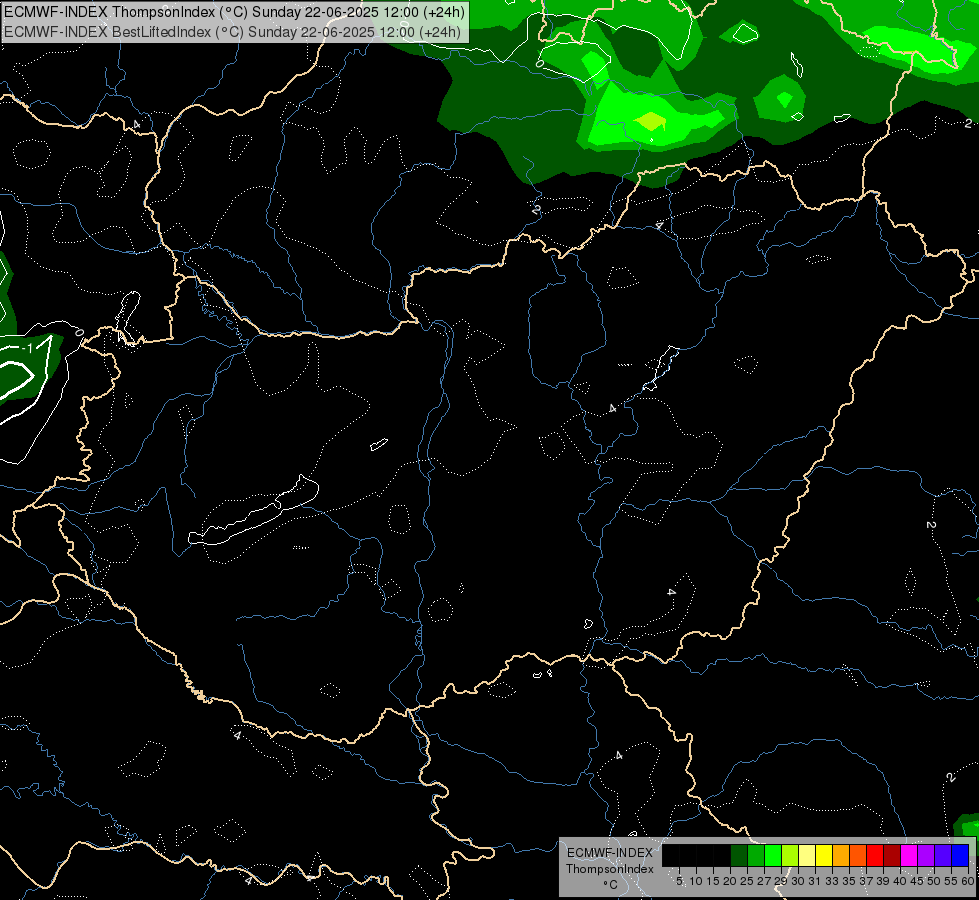Click the light orange 33–35 legend swatch
The image size is (979, 900).
(841, 856)
